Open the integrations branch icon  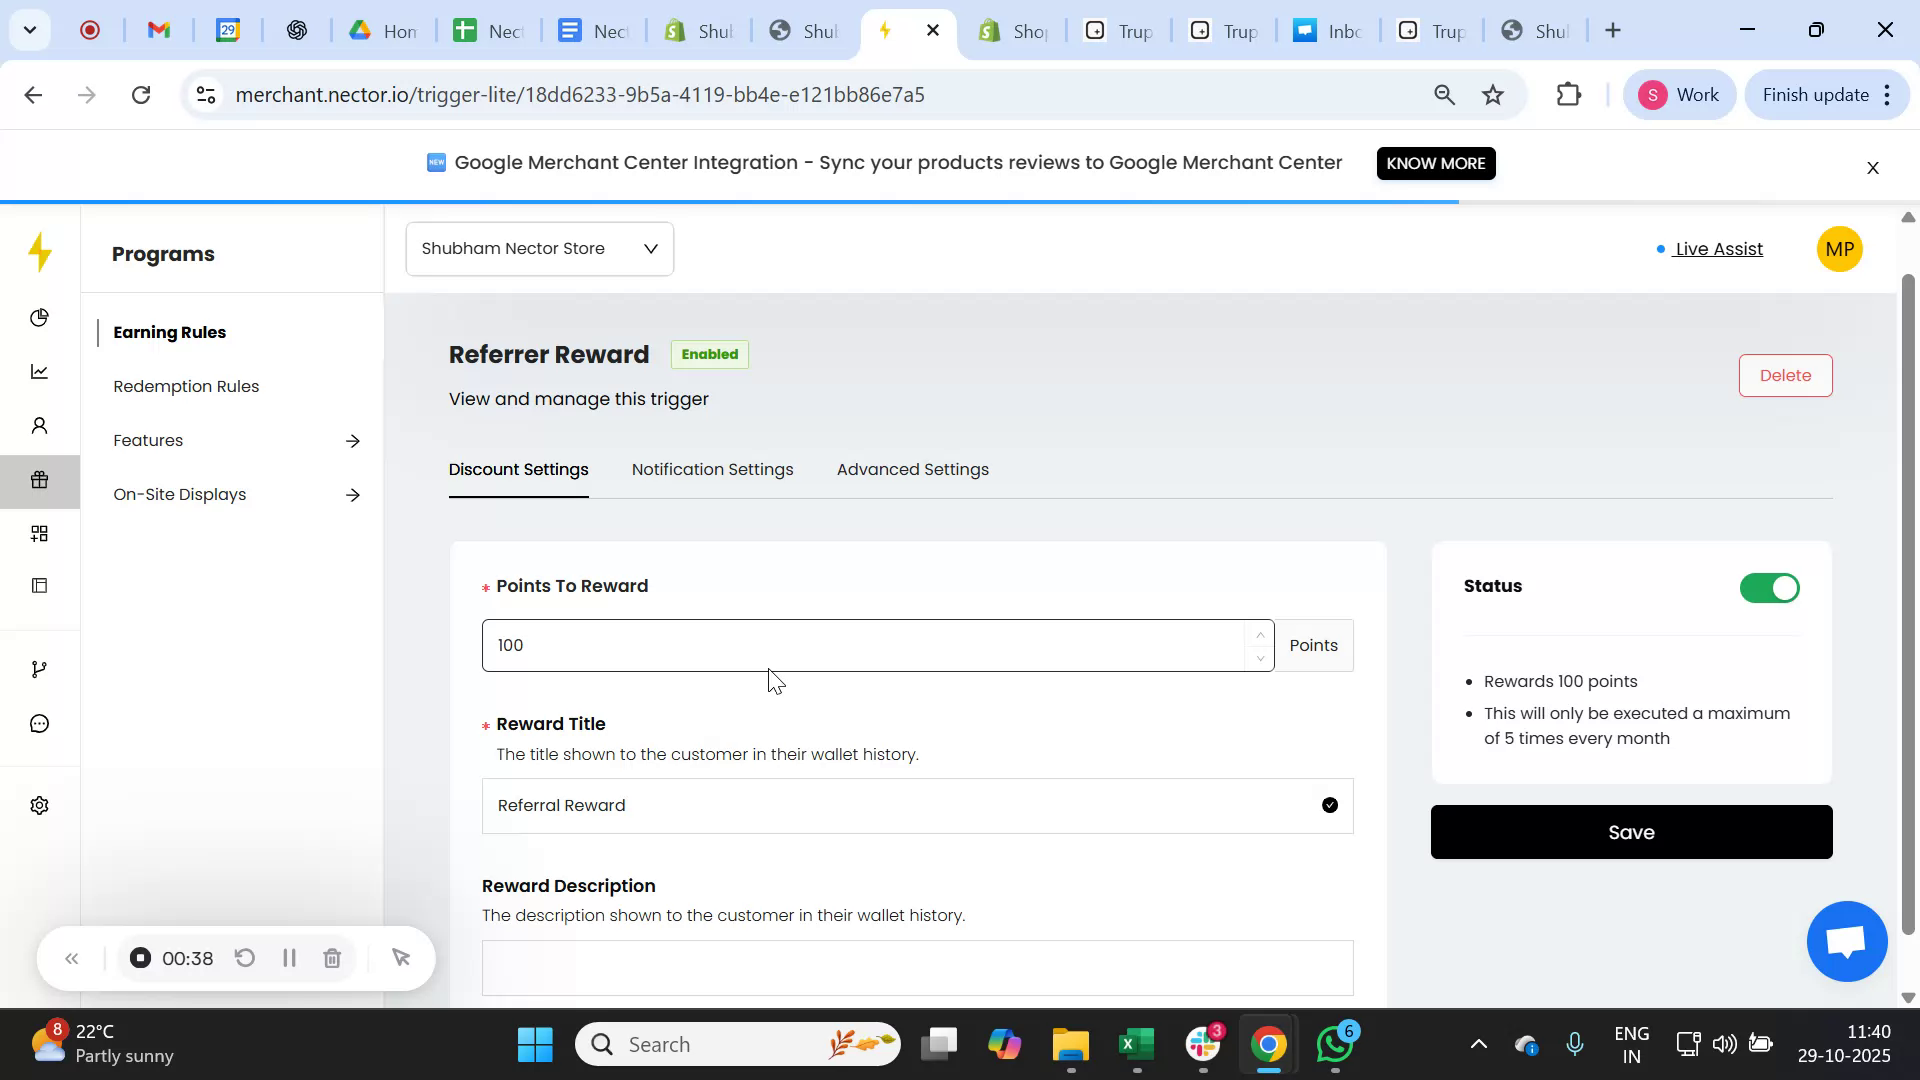40,668
